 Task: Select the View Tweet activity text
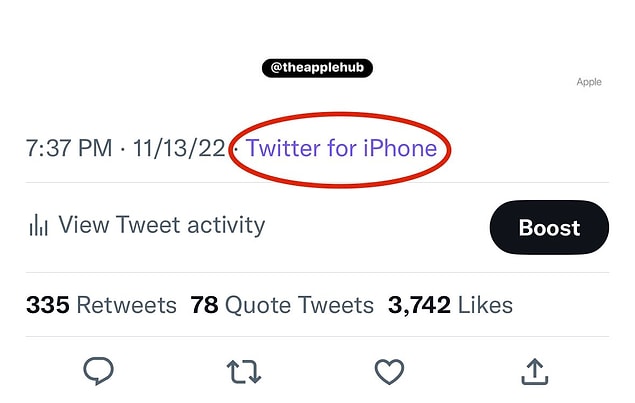tap(162, 225)
